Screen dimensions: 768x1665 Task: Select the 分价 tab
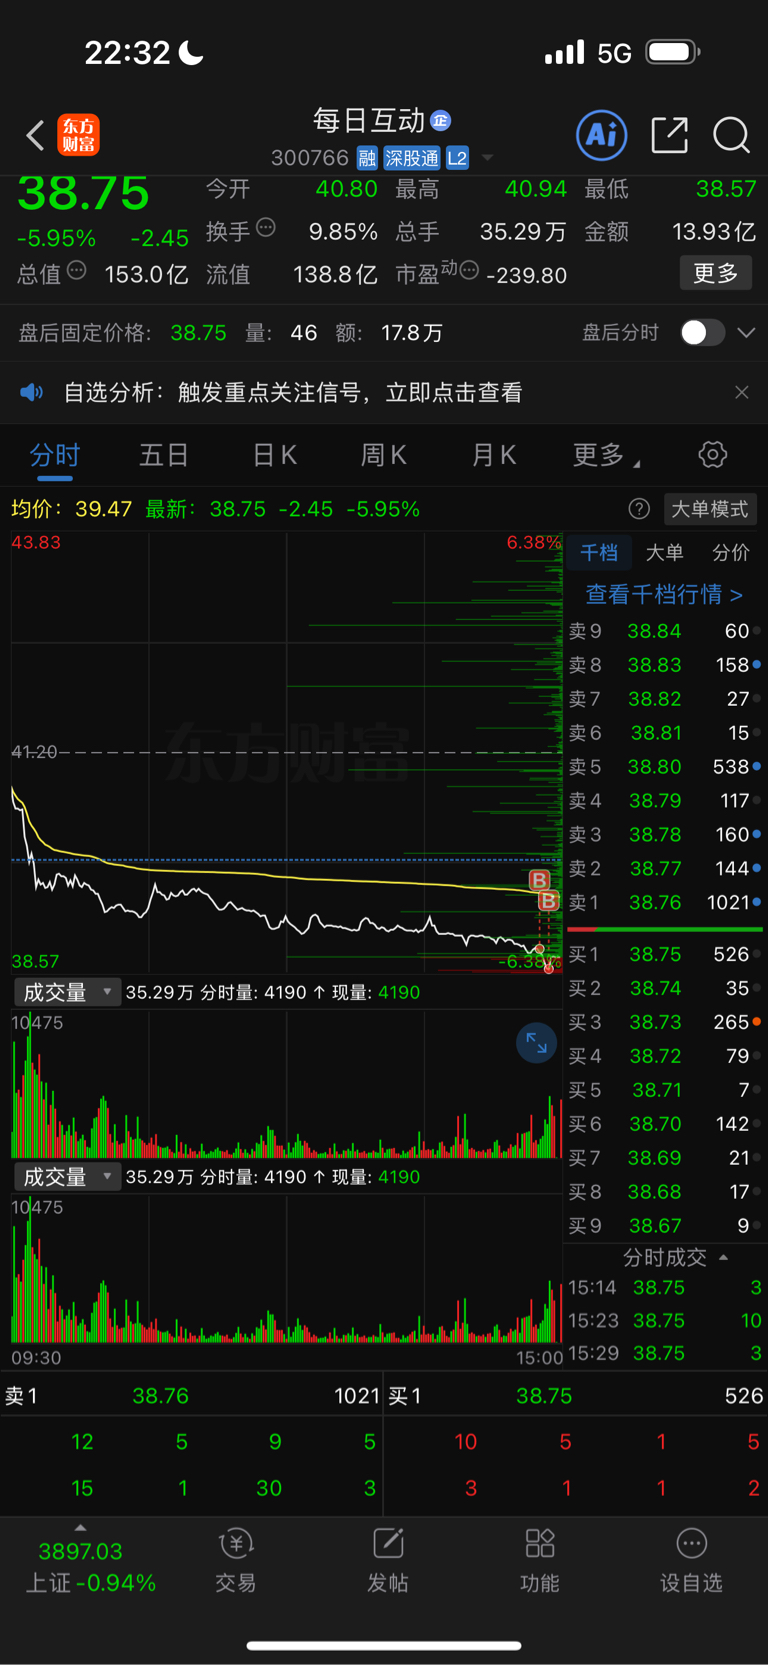731,552
